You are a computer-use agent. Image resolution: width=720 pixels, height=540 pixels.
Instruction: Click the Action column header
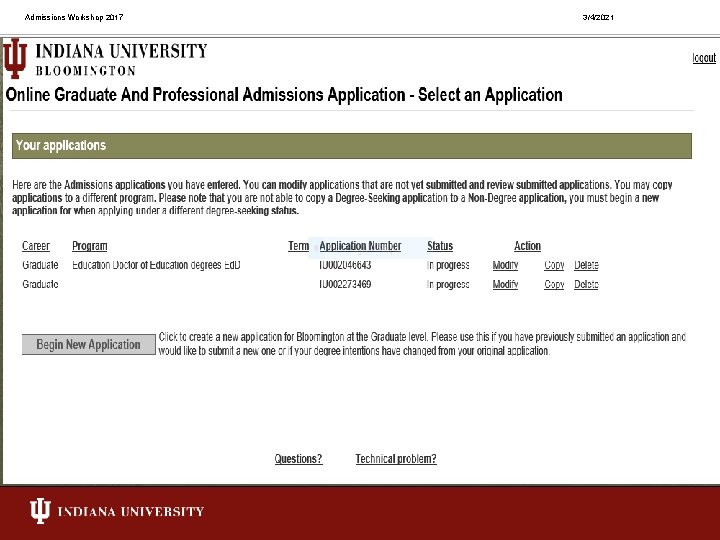(527, 246)
